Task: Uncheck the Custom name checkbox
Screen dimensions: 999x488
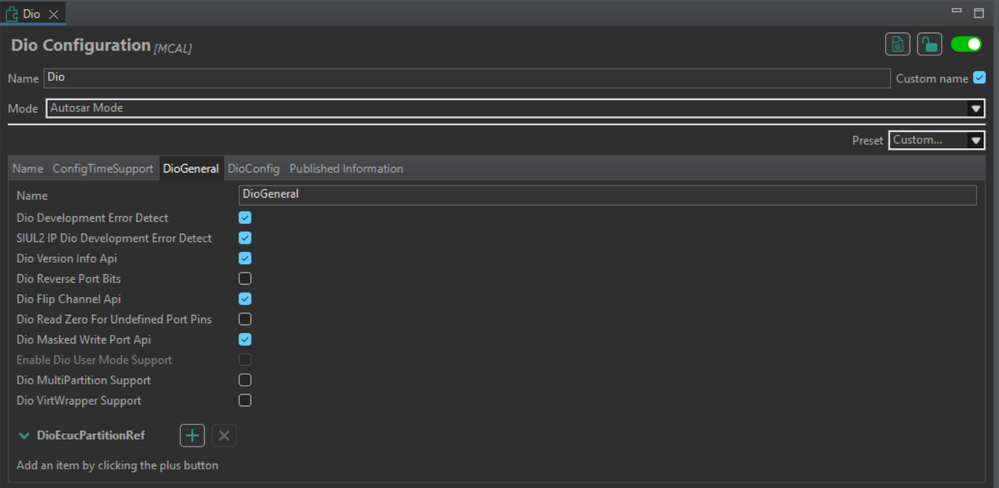Action: pos(979,78)
